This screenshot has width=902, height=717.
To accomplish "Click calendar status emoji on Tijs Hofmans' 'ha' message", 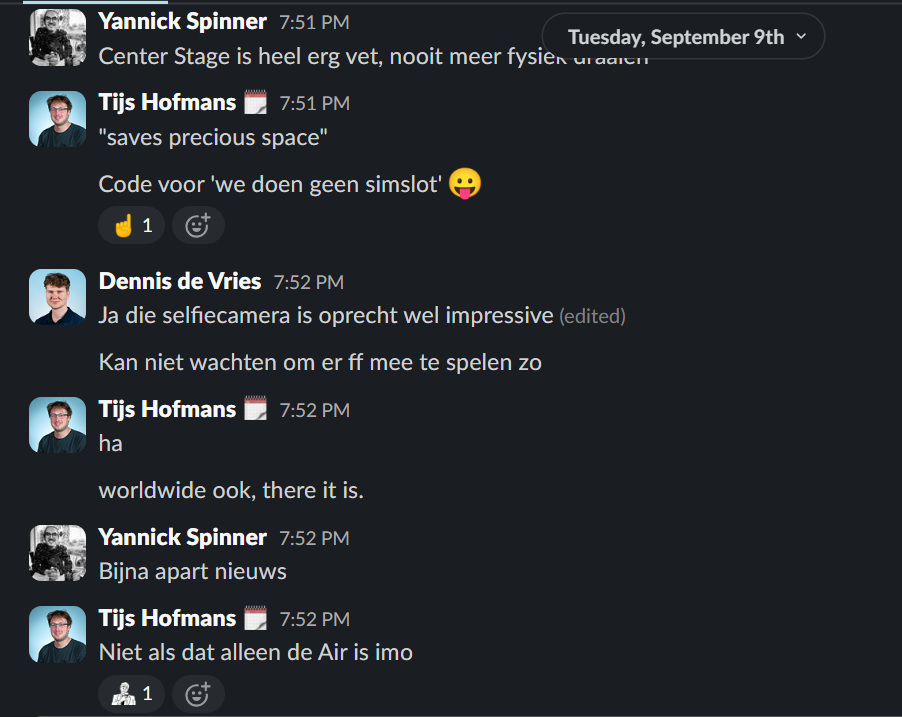I will tap(256, 409).
